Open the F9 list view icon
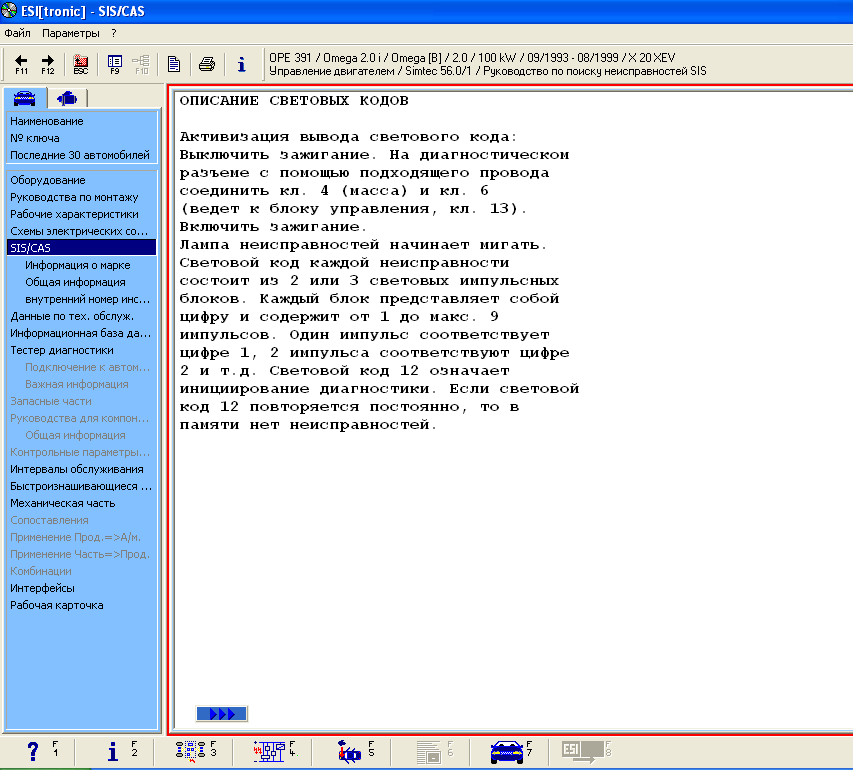 [115, 64]
